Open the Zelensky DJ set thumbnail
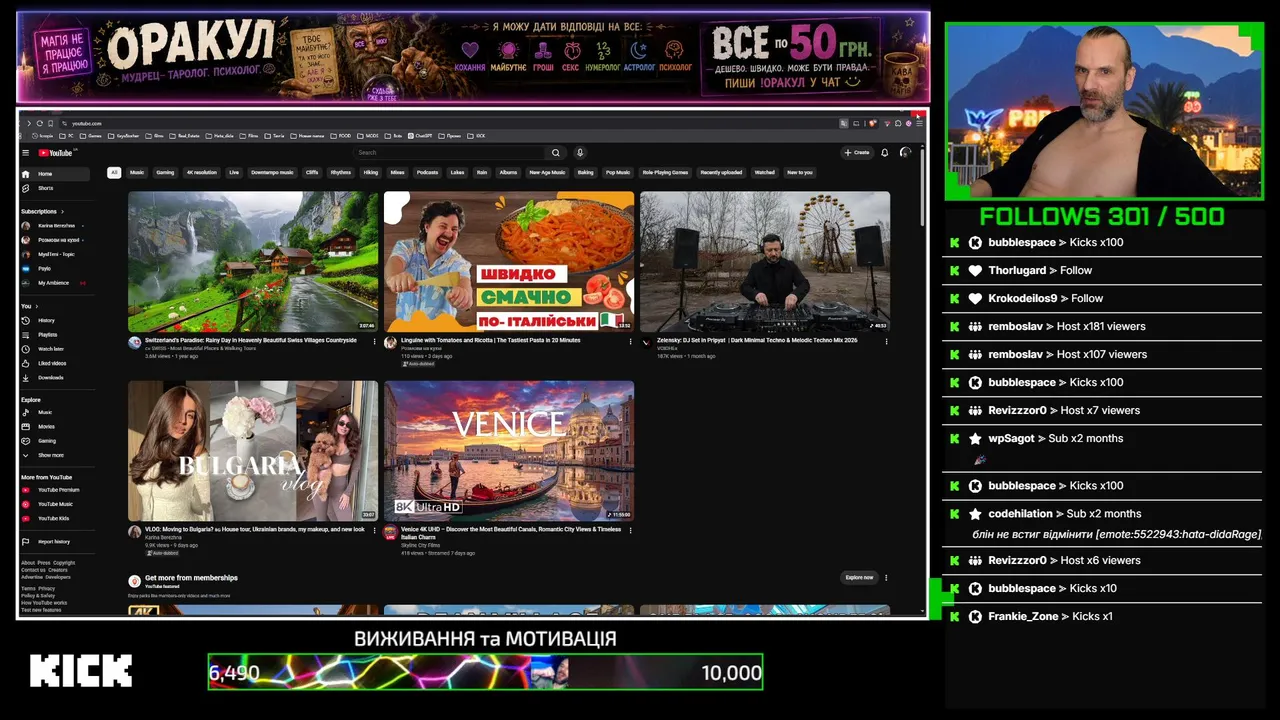 coord(765,261)
